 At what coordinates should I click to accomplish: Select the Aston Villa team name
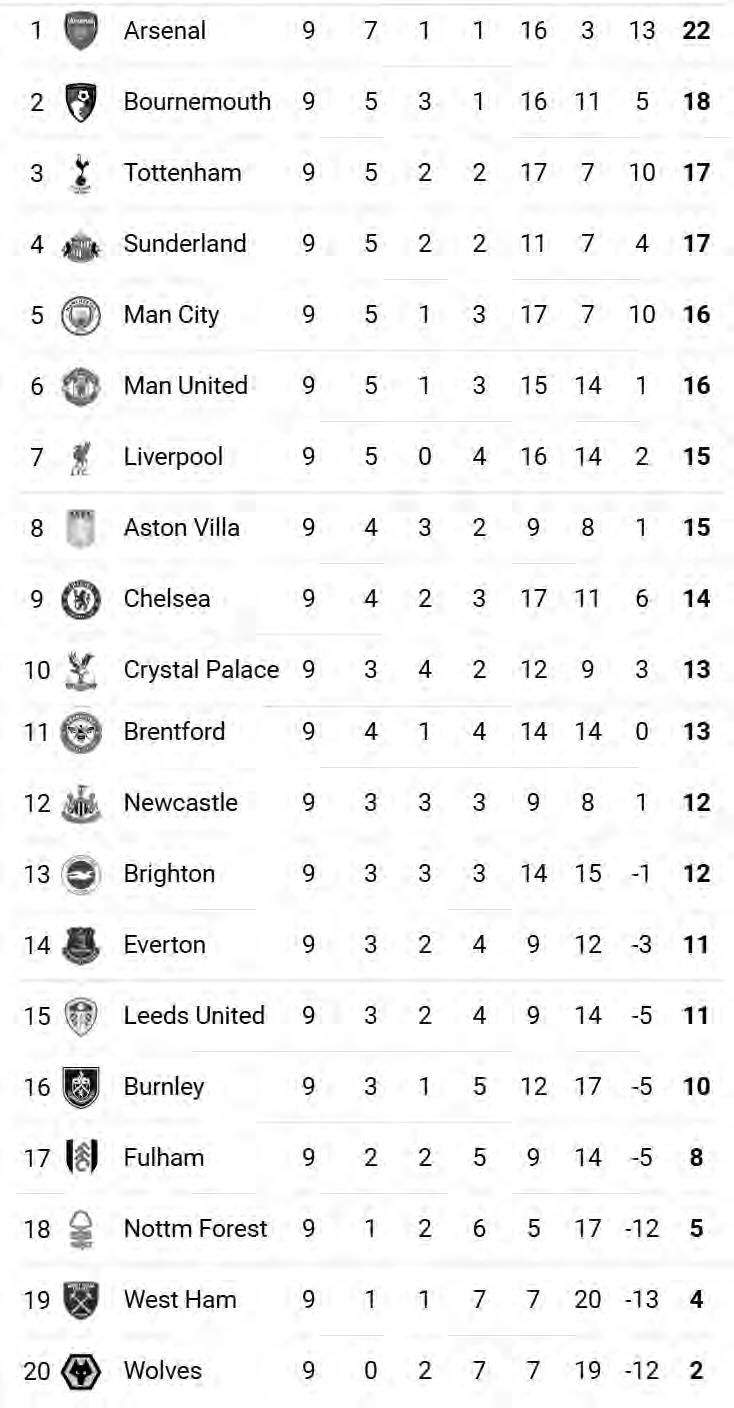coord(182,527)
